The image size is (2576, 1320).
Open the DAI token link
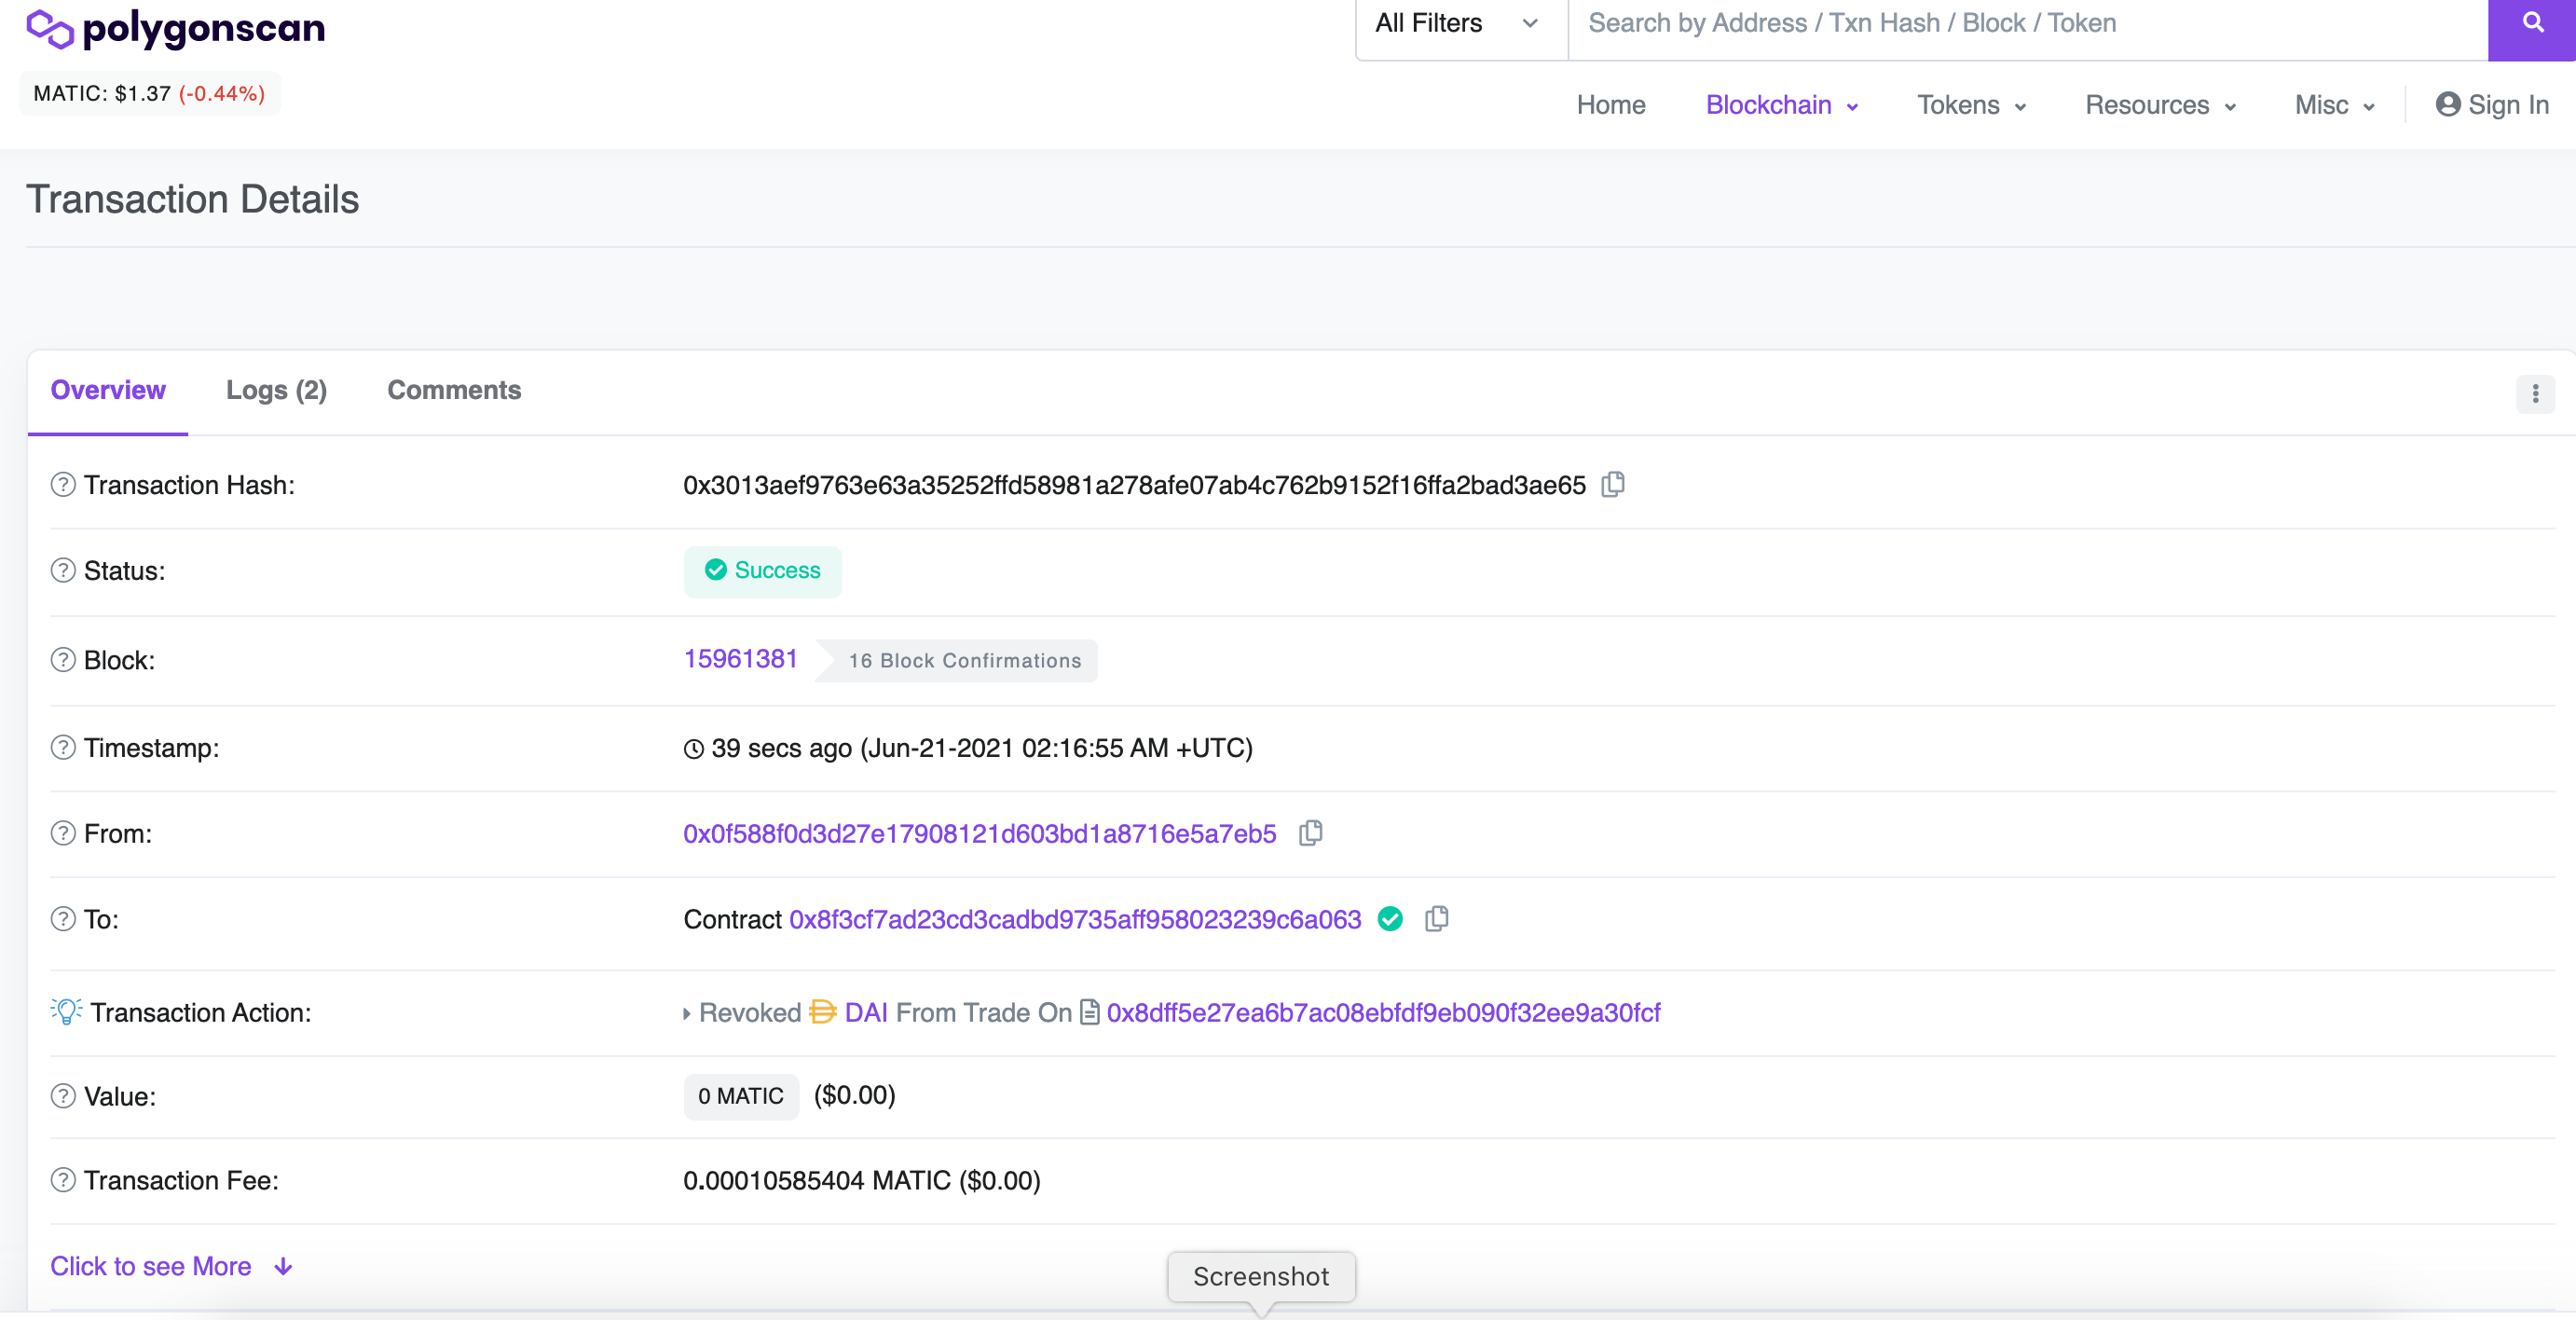tap(866, 1012)
